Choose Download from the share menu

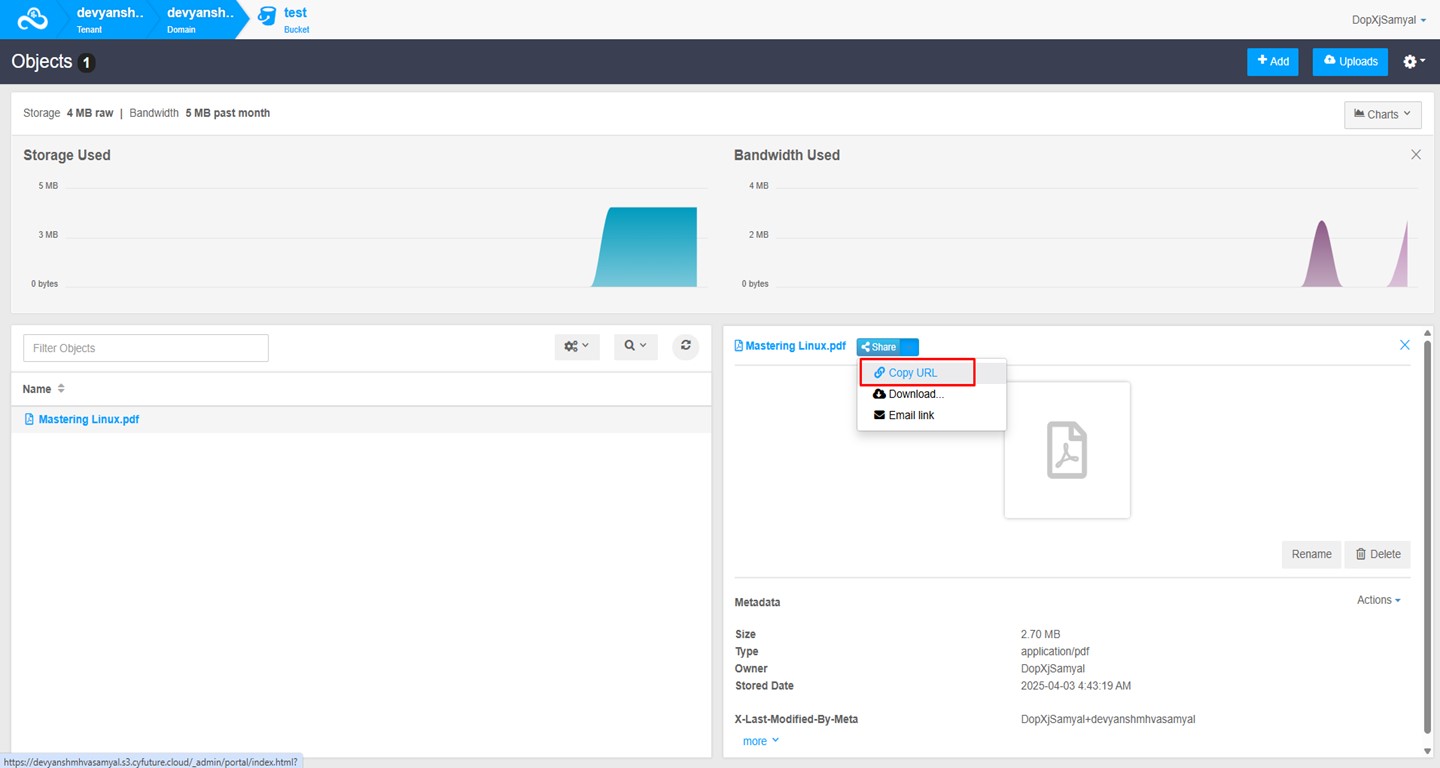915,394
